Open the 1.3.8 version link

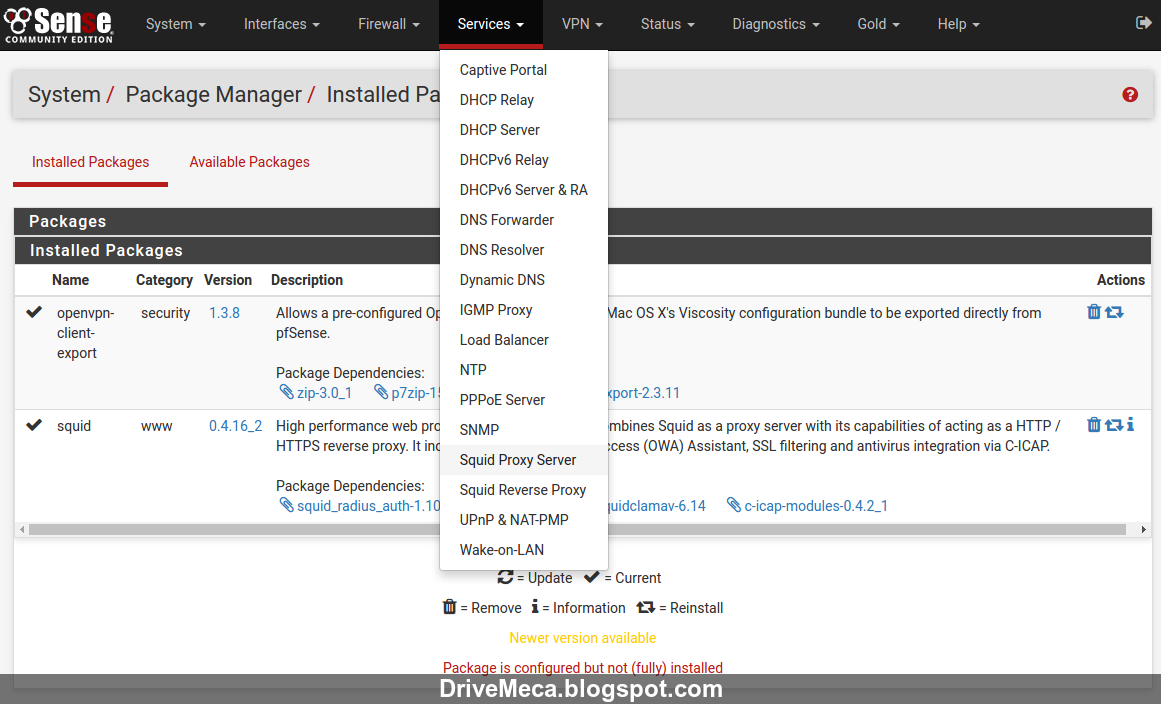[x=224, y=312]
